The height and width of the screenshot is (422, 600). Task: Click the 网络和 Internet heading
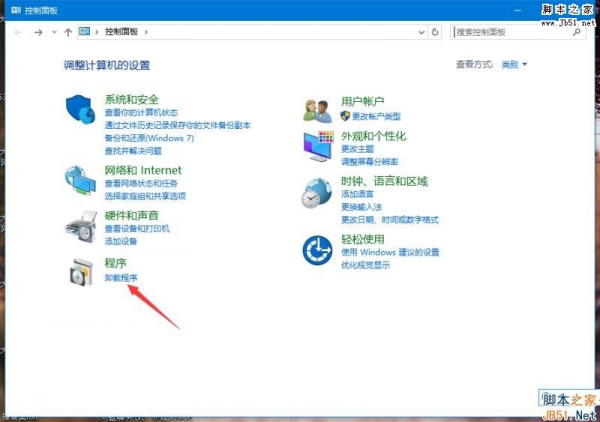click(143, 170)
